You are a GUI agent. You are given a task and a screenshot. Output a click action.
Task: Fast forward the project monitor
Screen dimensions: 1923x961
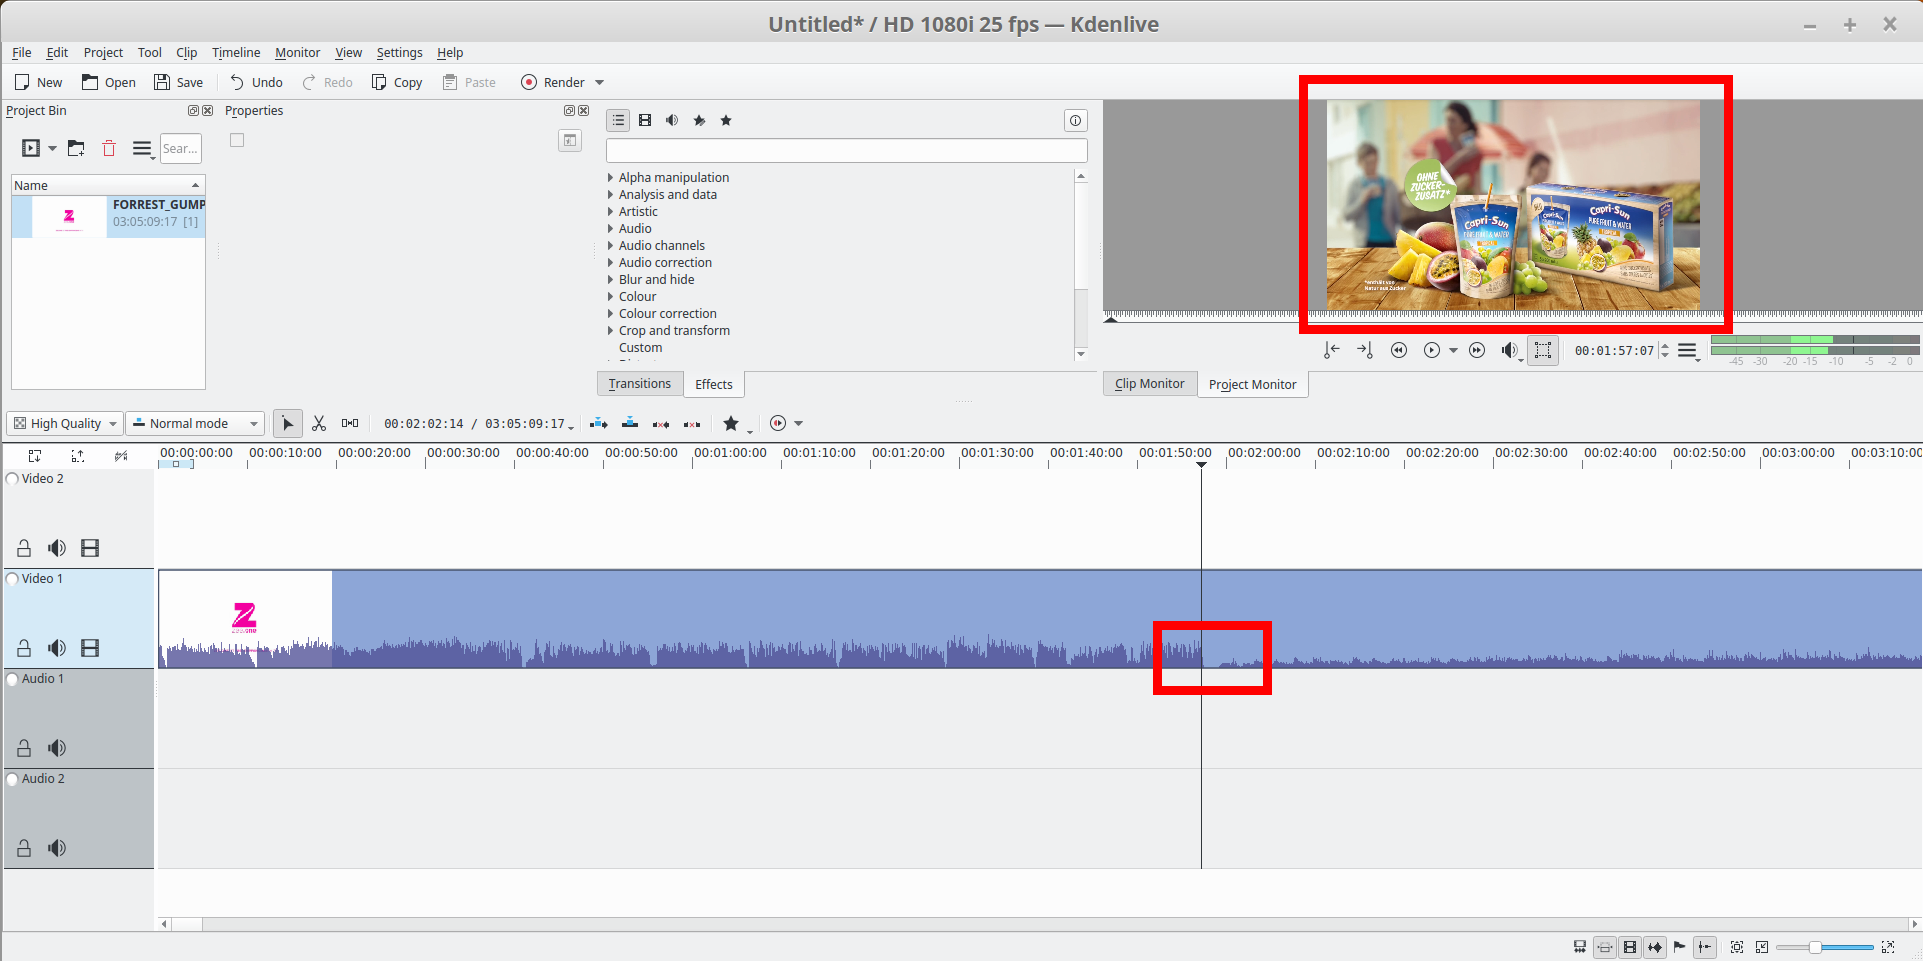[x=1477, y=350]
